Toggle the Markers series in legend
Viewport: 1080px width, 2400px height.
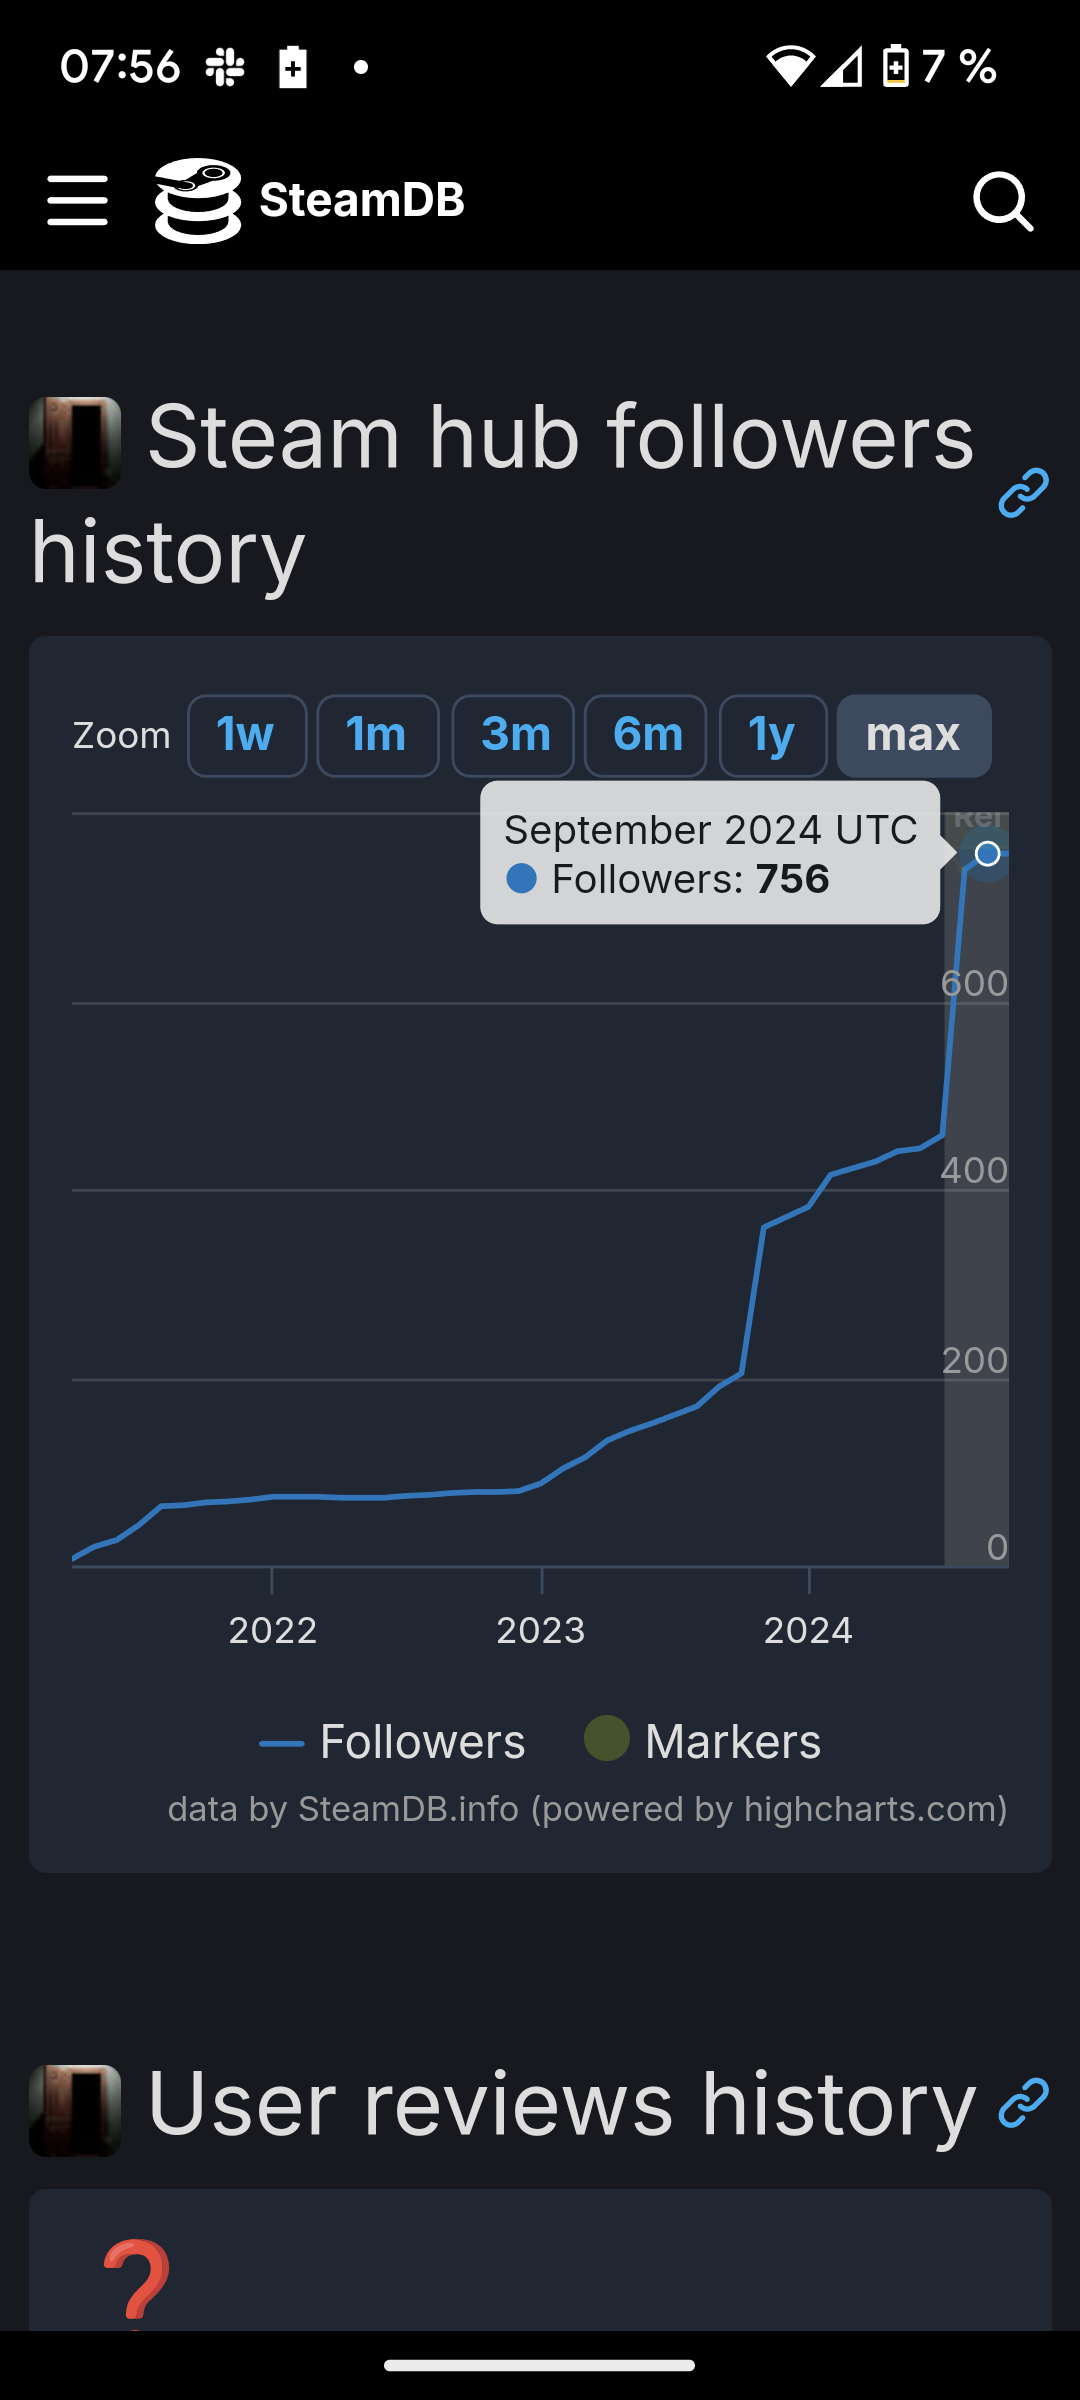[703, 1742]
